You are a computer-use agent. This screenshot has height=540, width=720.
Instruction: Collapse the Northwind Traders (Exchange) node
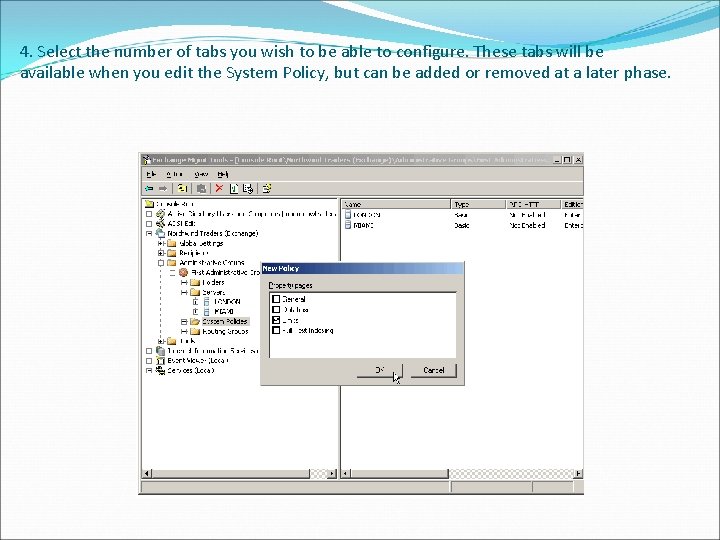tap(149, 233)
